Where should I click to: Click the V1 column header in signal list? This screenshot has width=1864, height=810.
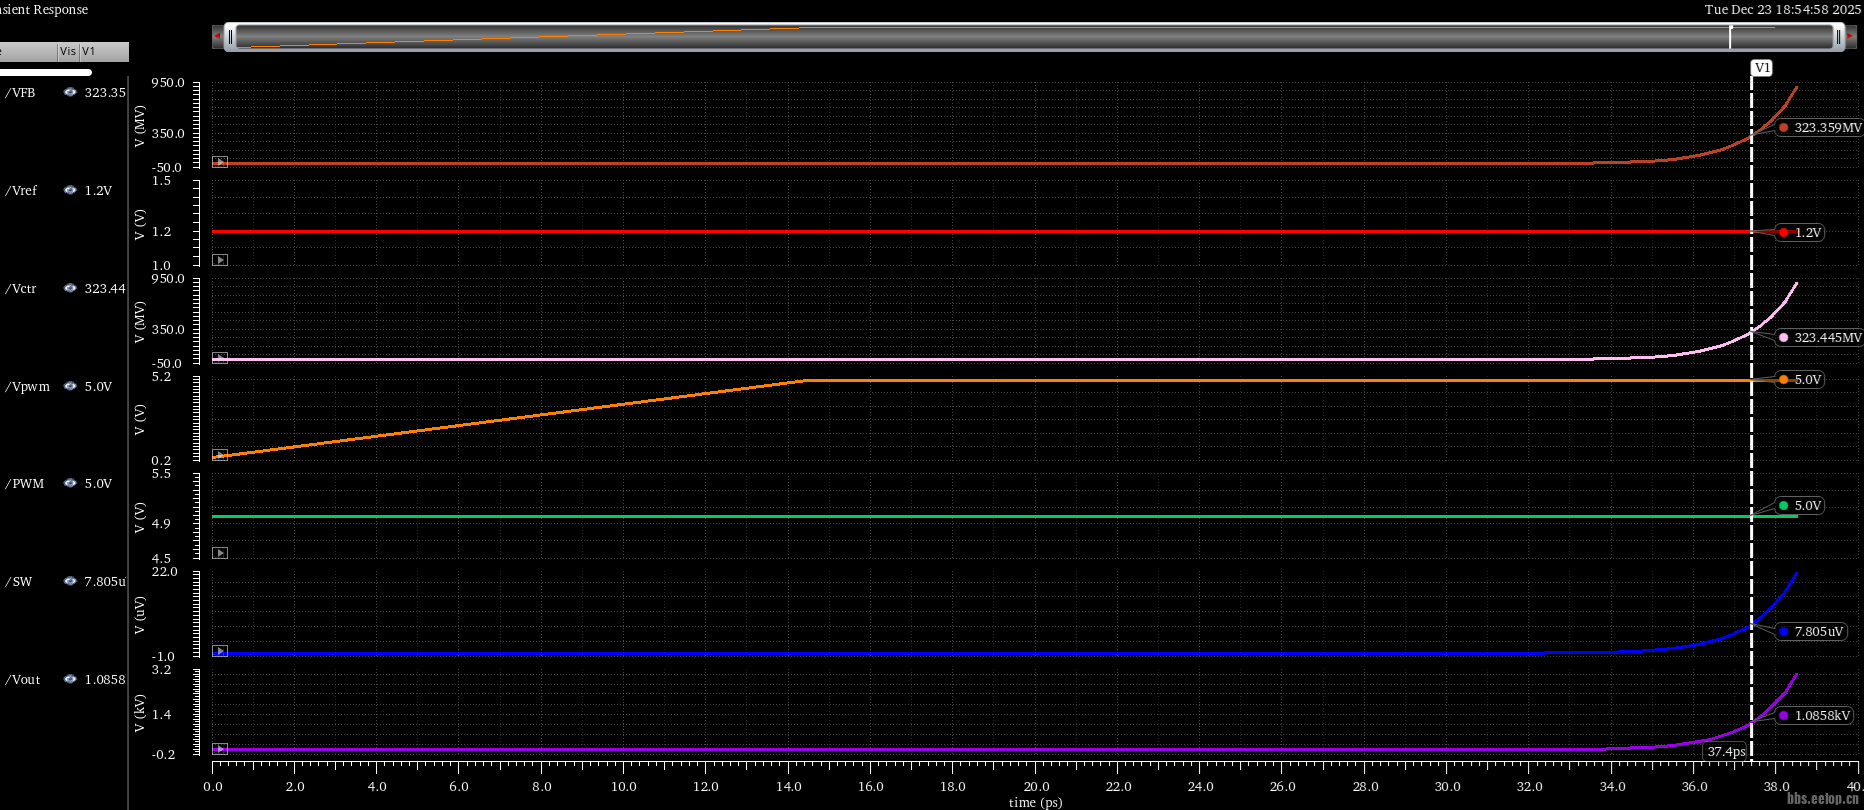tap(90, 51)
